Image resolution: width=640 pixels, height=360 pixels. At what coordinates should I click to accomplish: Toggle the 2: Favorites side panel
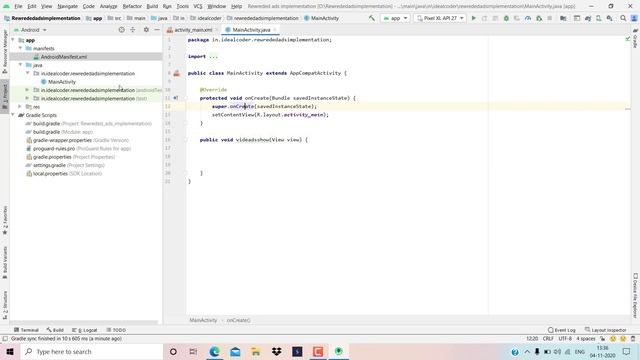coord(5,221)
